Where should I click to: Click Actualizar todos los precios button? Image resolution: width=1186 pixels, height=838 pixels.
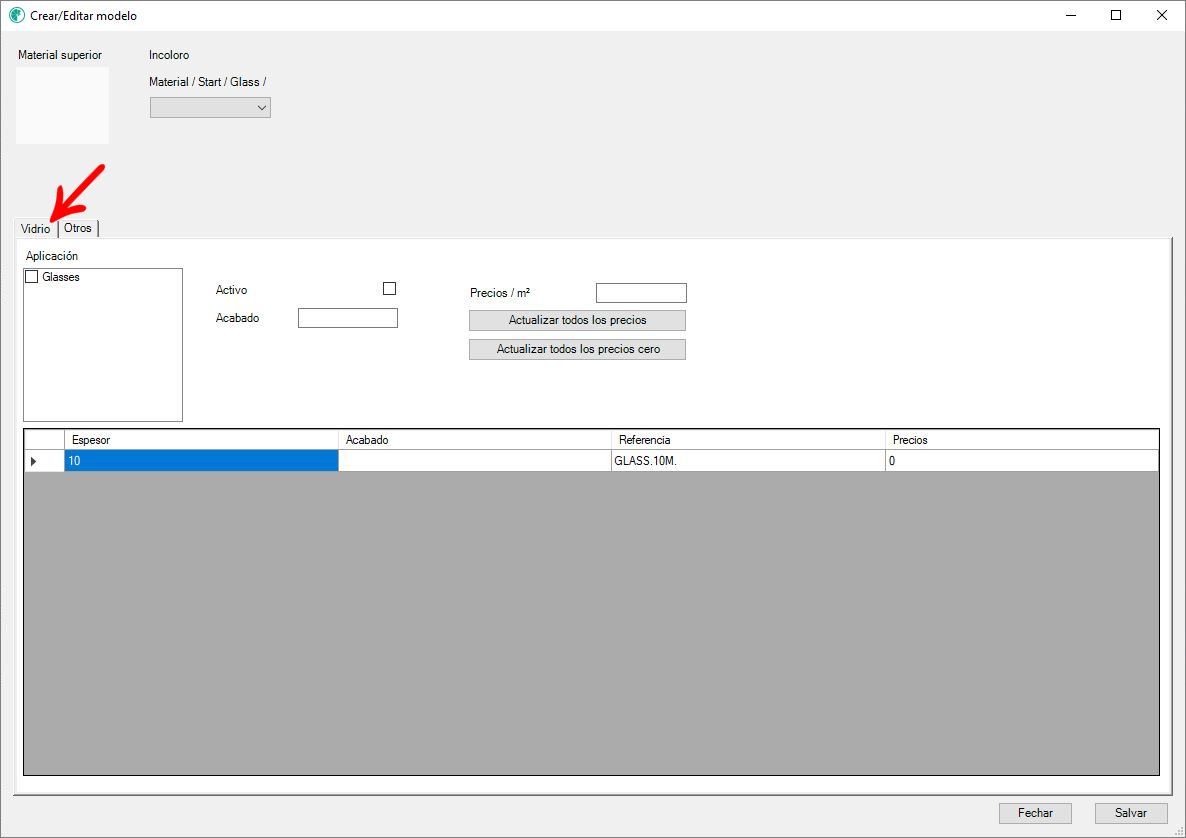coord(577,320)
